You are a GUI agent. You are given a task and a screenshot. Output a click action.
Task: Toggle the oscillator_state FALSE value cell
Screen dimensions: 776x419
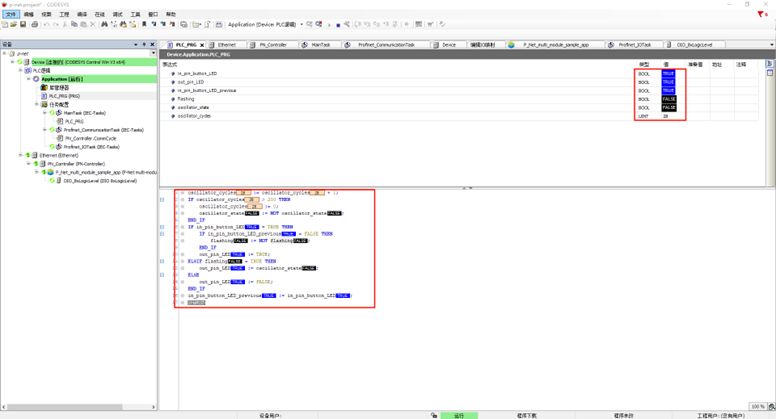coord(668,108)
